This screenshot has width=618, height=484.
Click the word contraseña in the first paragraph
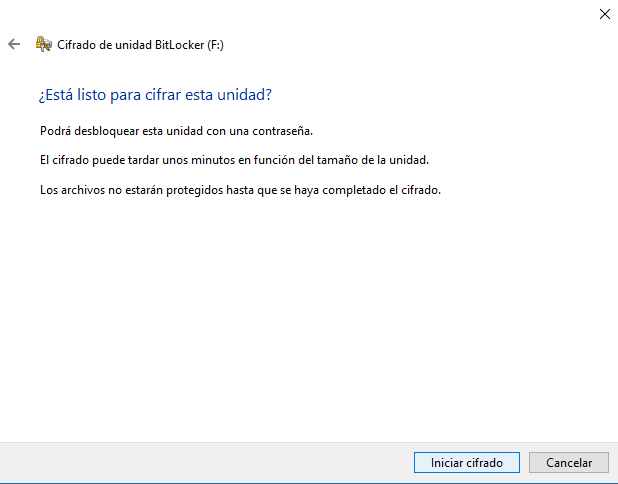click(285, 131)
